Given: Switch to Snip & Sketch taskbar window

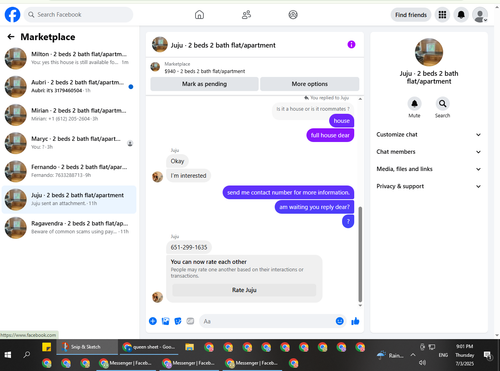Looking at the screenshot, I should coord(87,347).
